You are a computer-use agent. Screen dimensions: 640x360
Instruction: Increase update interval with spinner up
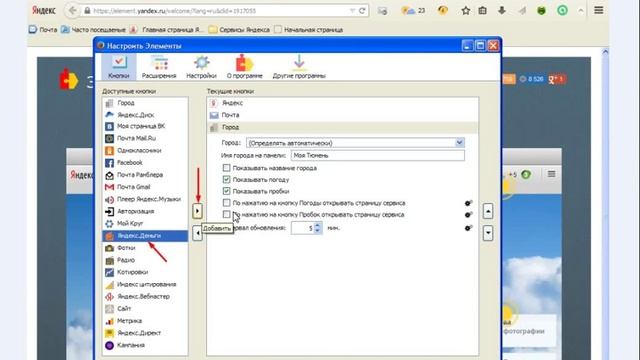coord(318,225)
